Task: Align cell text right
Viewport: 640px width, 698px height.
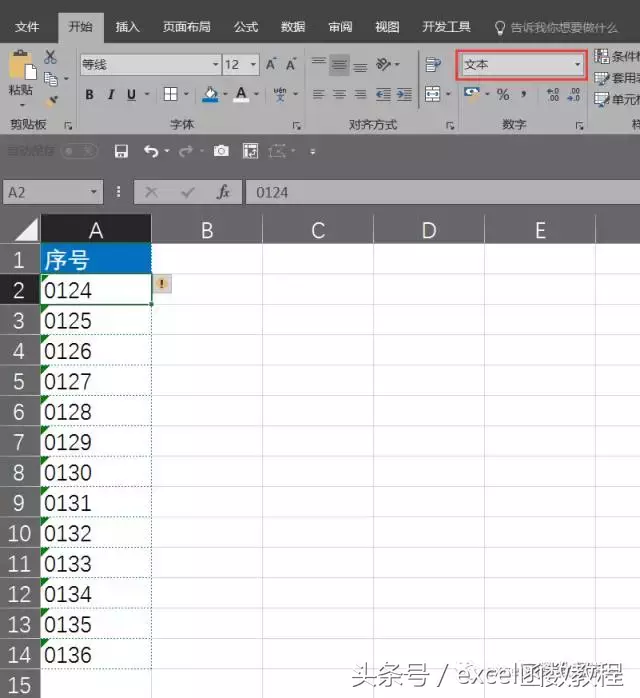Action: coord(360,94)
